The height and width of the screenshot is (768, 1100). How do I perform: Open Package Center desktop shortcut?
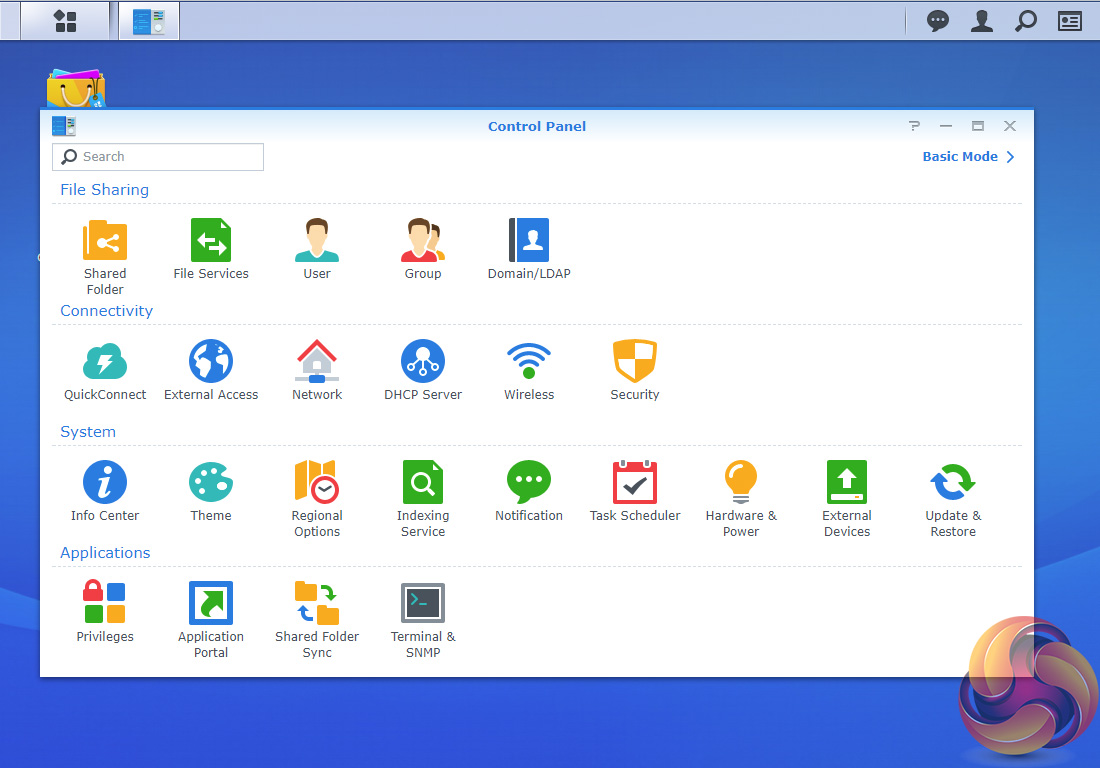pos(76,88)
